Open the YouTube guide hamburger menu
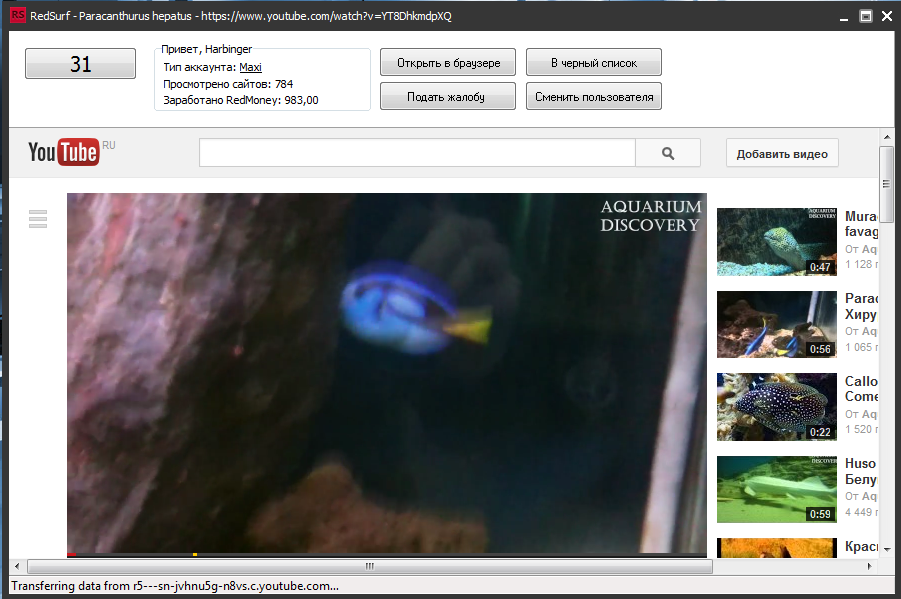The width and height of the screenshot is (901, 599). [38, 219]
